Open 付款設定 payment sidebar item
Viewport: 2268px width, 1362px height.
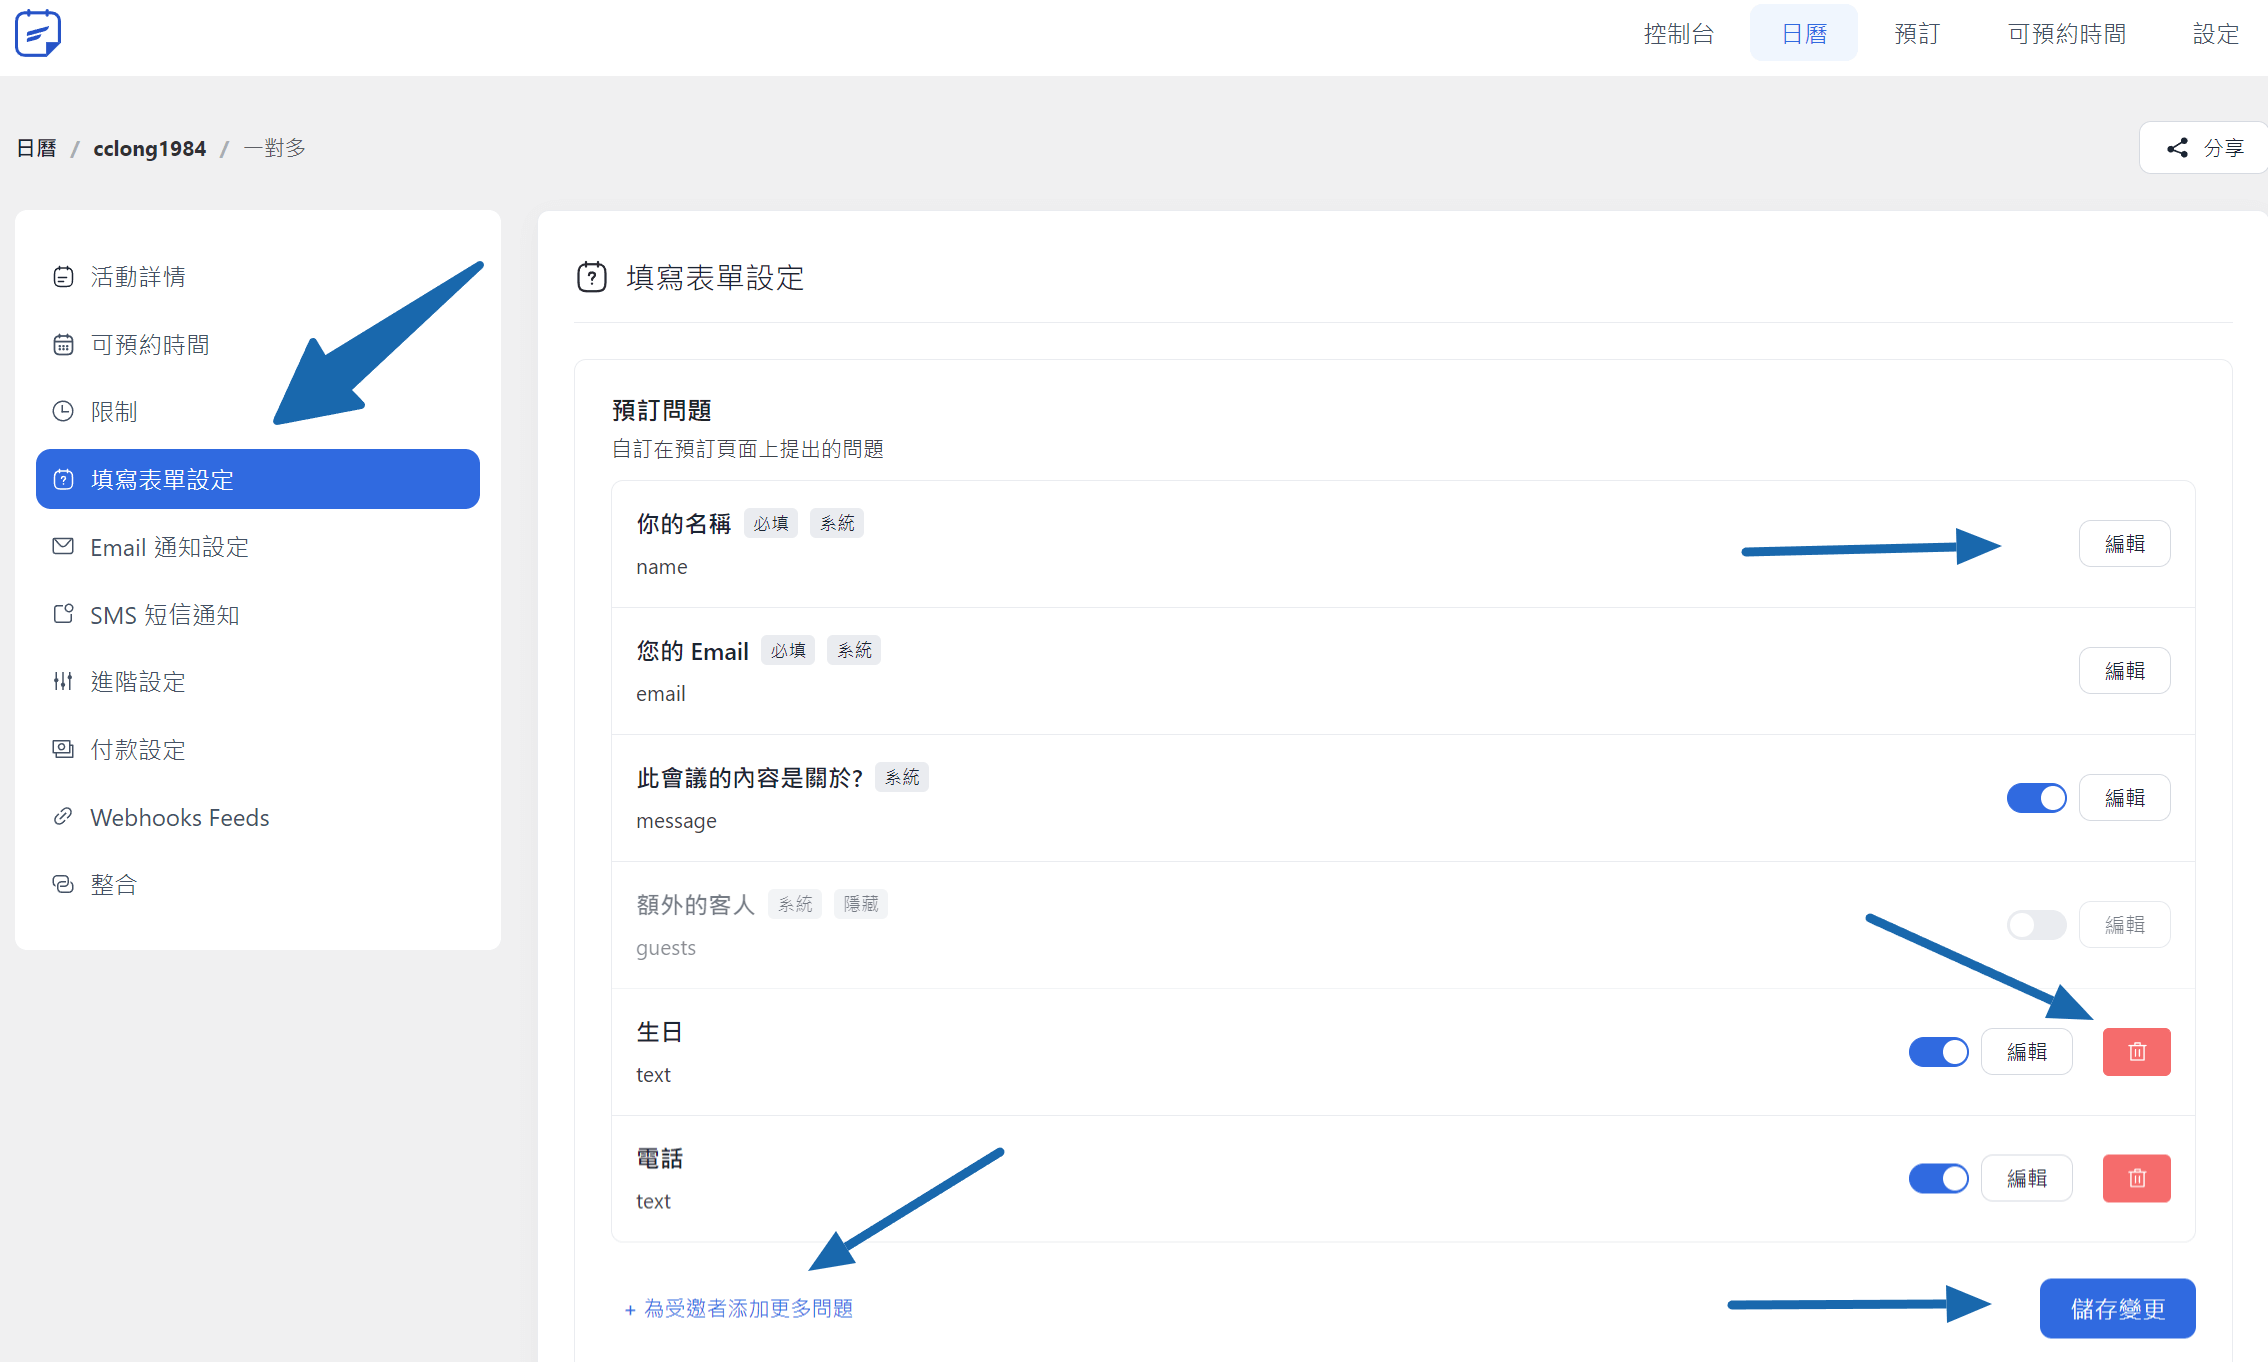[138, 749]
